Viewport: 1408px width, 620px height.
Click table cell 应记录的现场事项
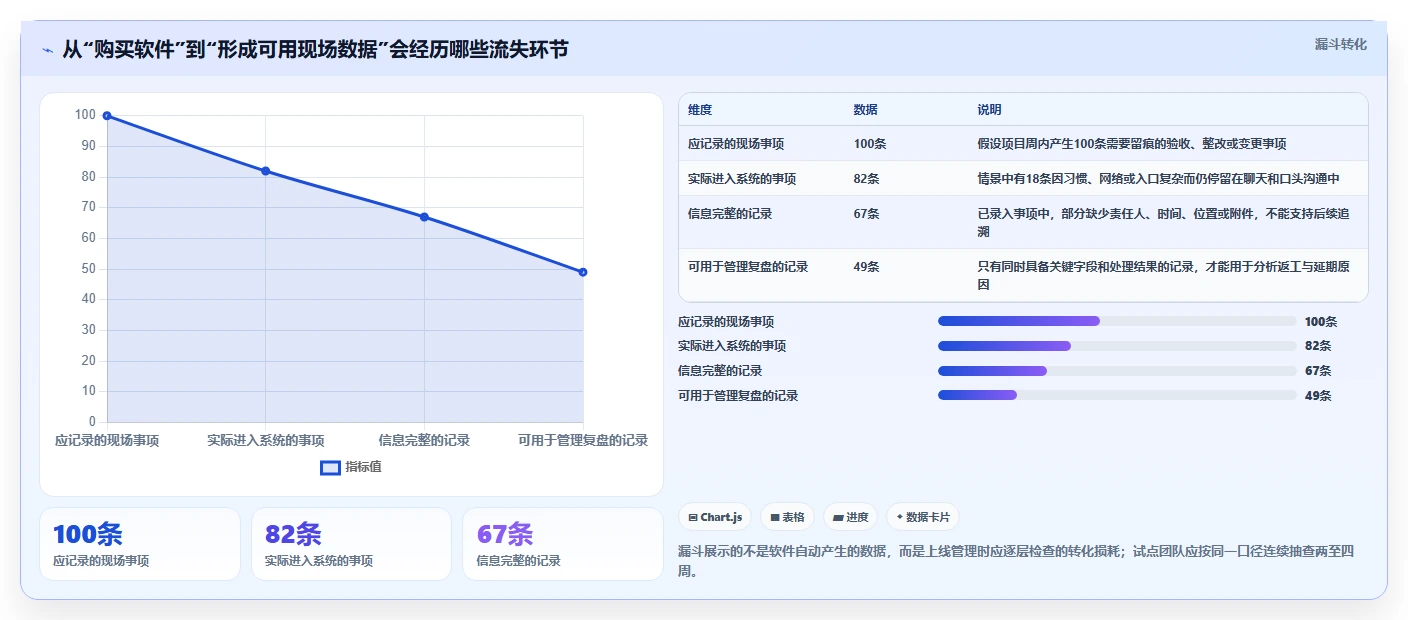tap(736, 144)
